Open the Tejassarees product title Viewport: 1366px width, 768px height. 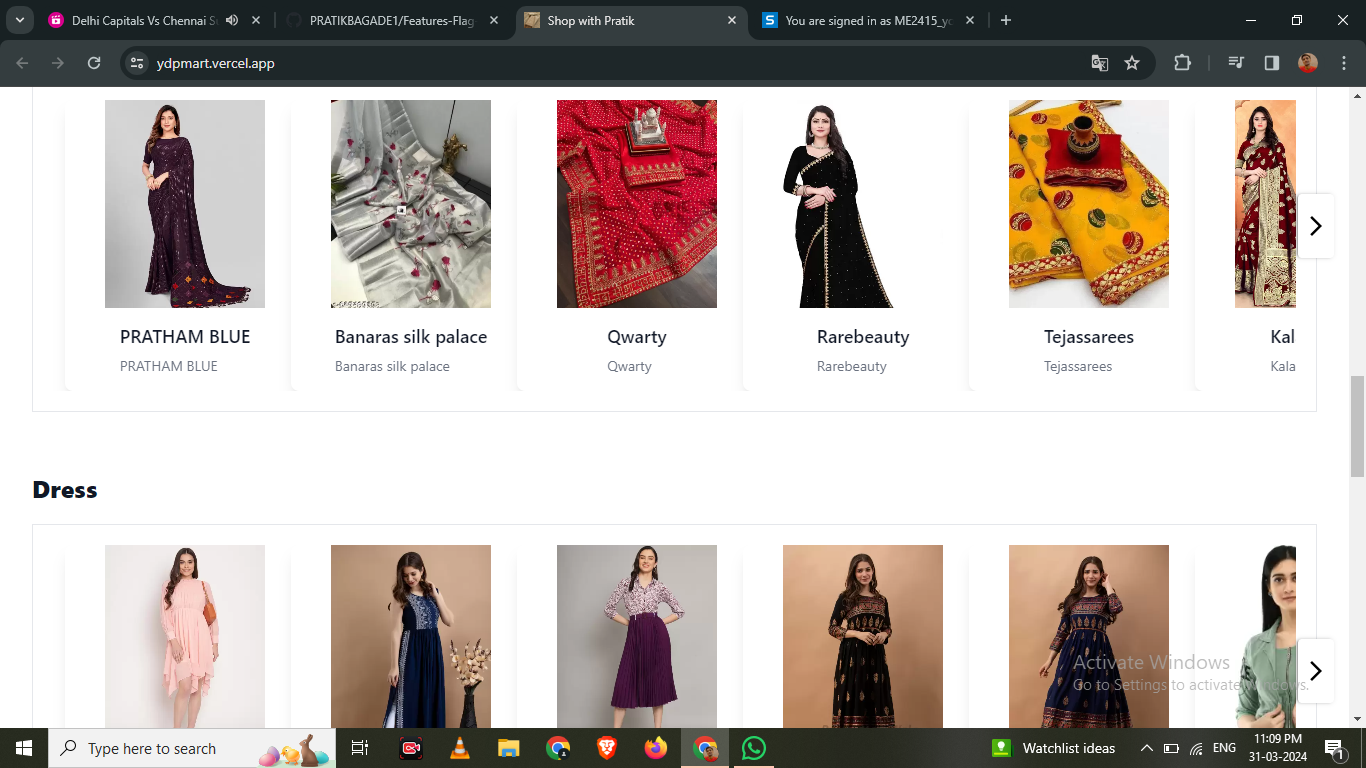click(x=1089, y=337)
